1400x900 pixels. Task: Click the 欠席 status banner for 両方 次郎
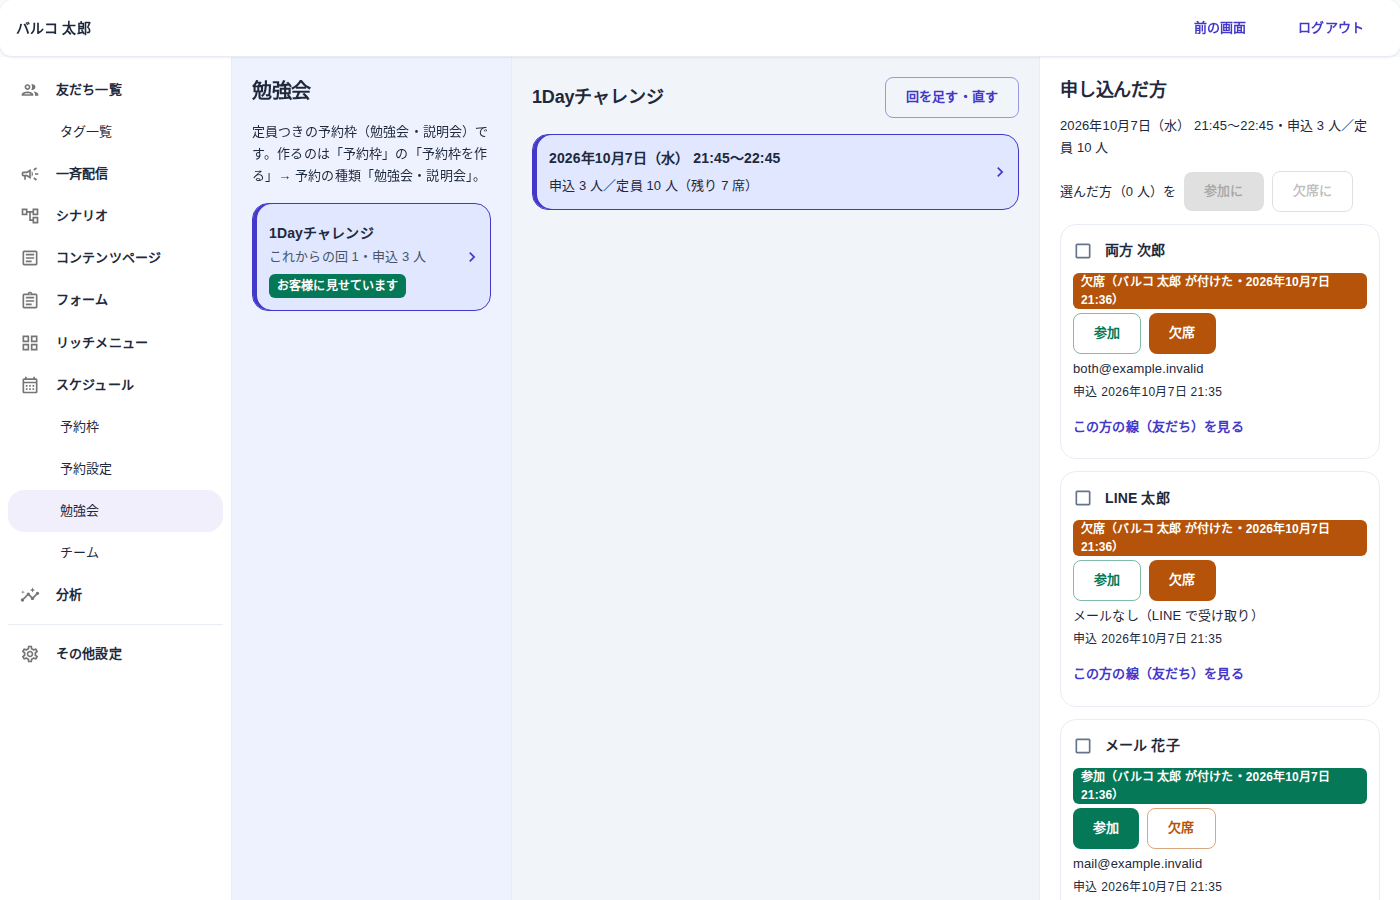[x=1220, y=291]
